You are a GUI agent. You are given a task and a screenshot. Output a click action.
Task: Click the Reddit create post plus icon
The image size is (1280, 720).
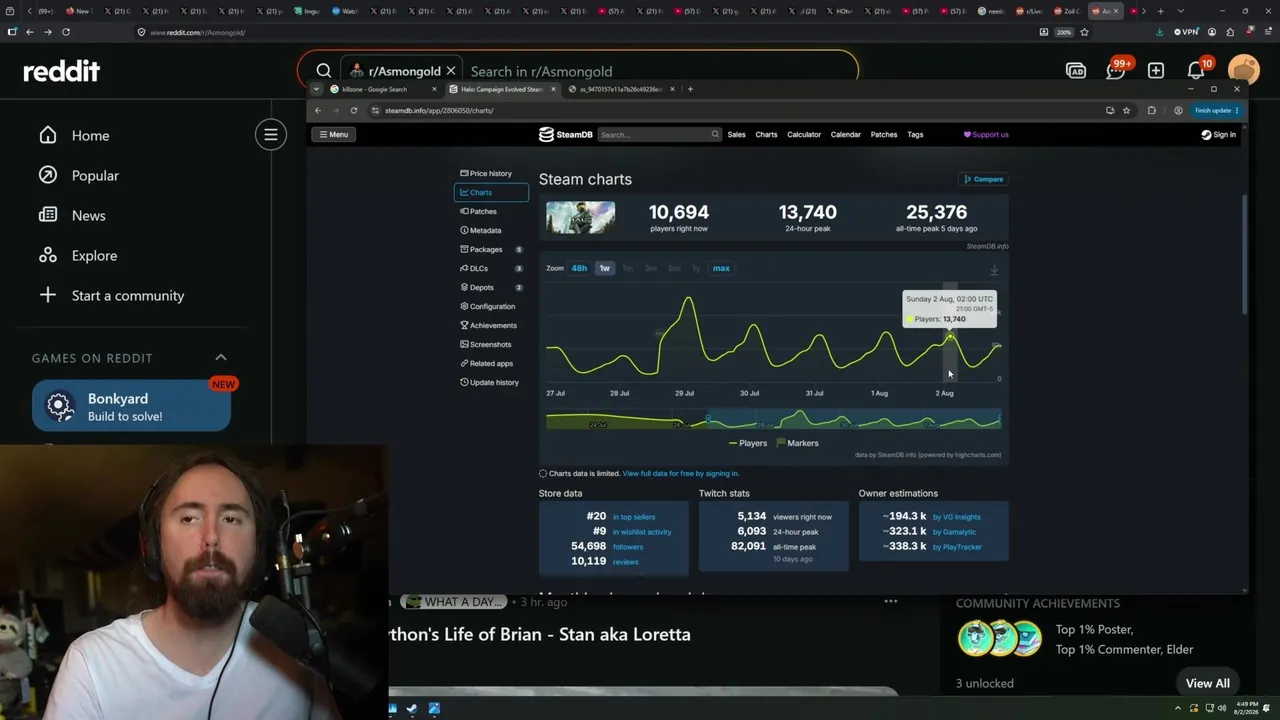click(1156, 71)
